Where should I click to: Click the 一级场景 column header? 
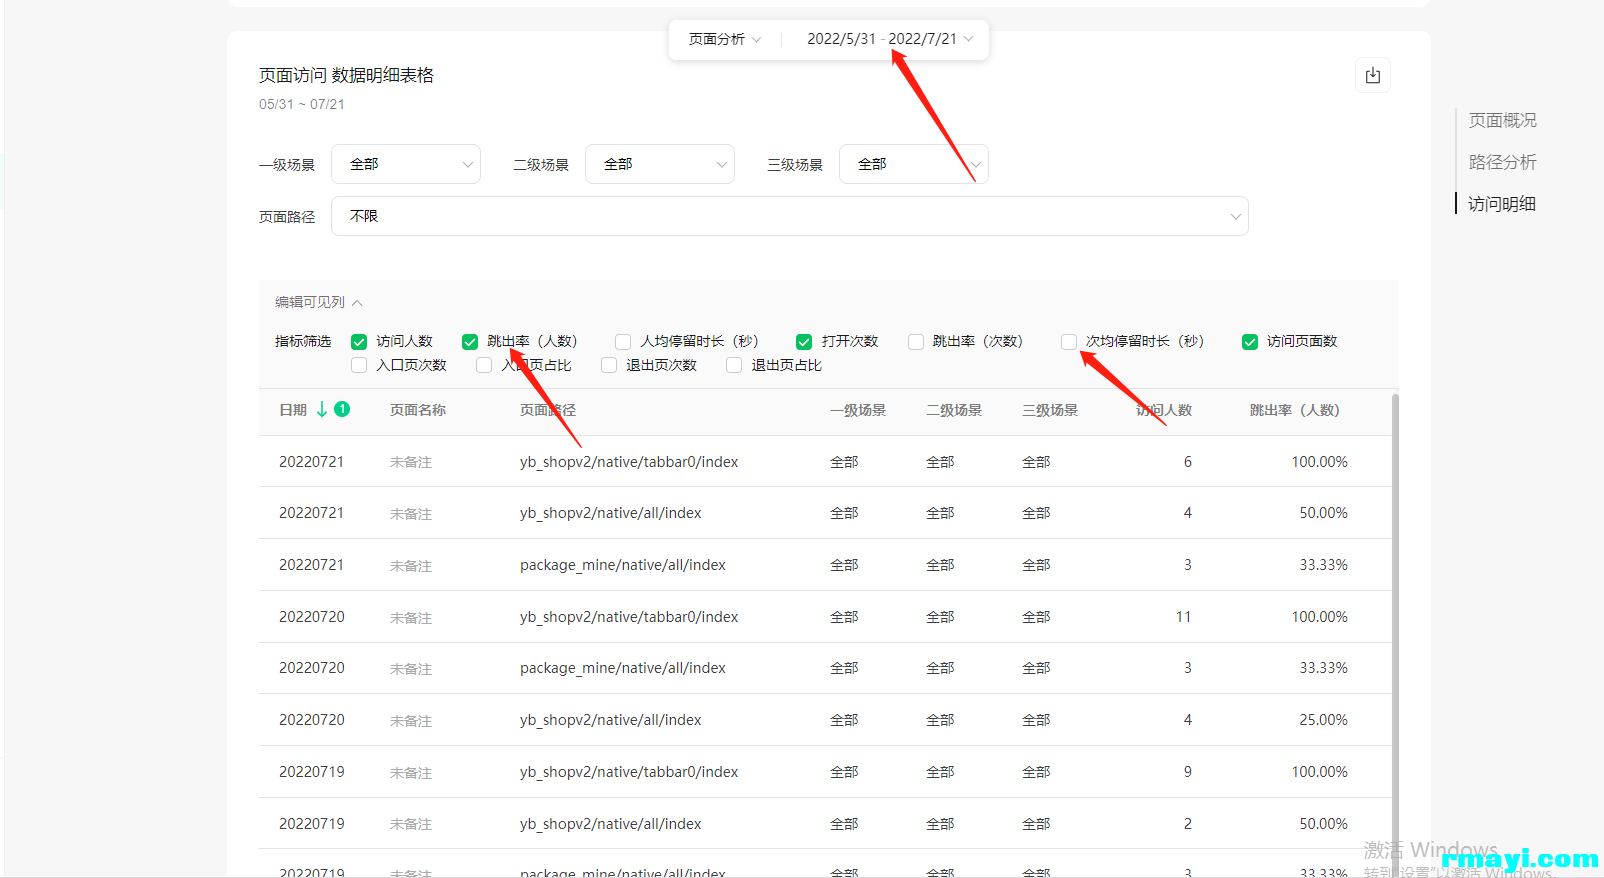click(x=858, y=410)
